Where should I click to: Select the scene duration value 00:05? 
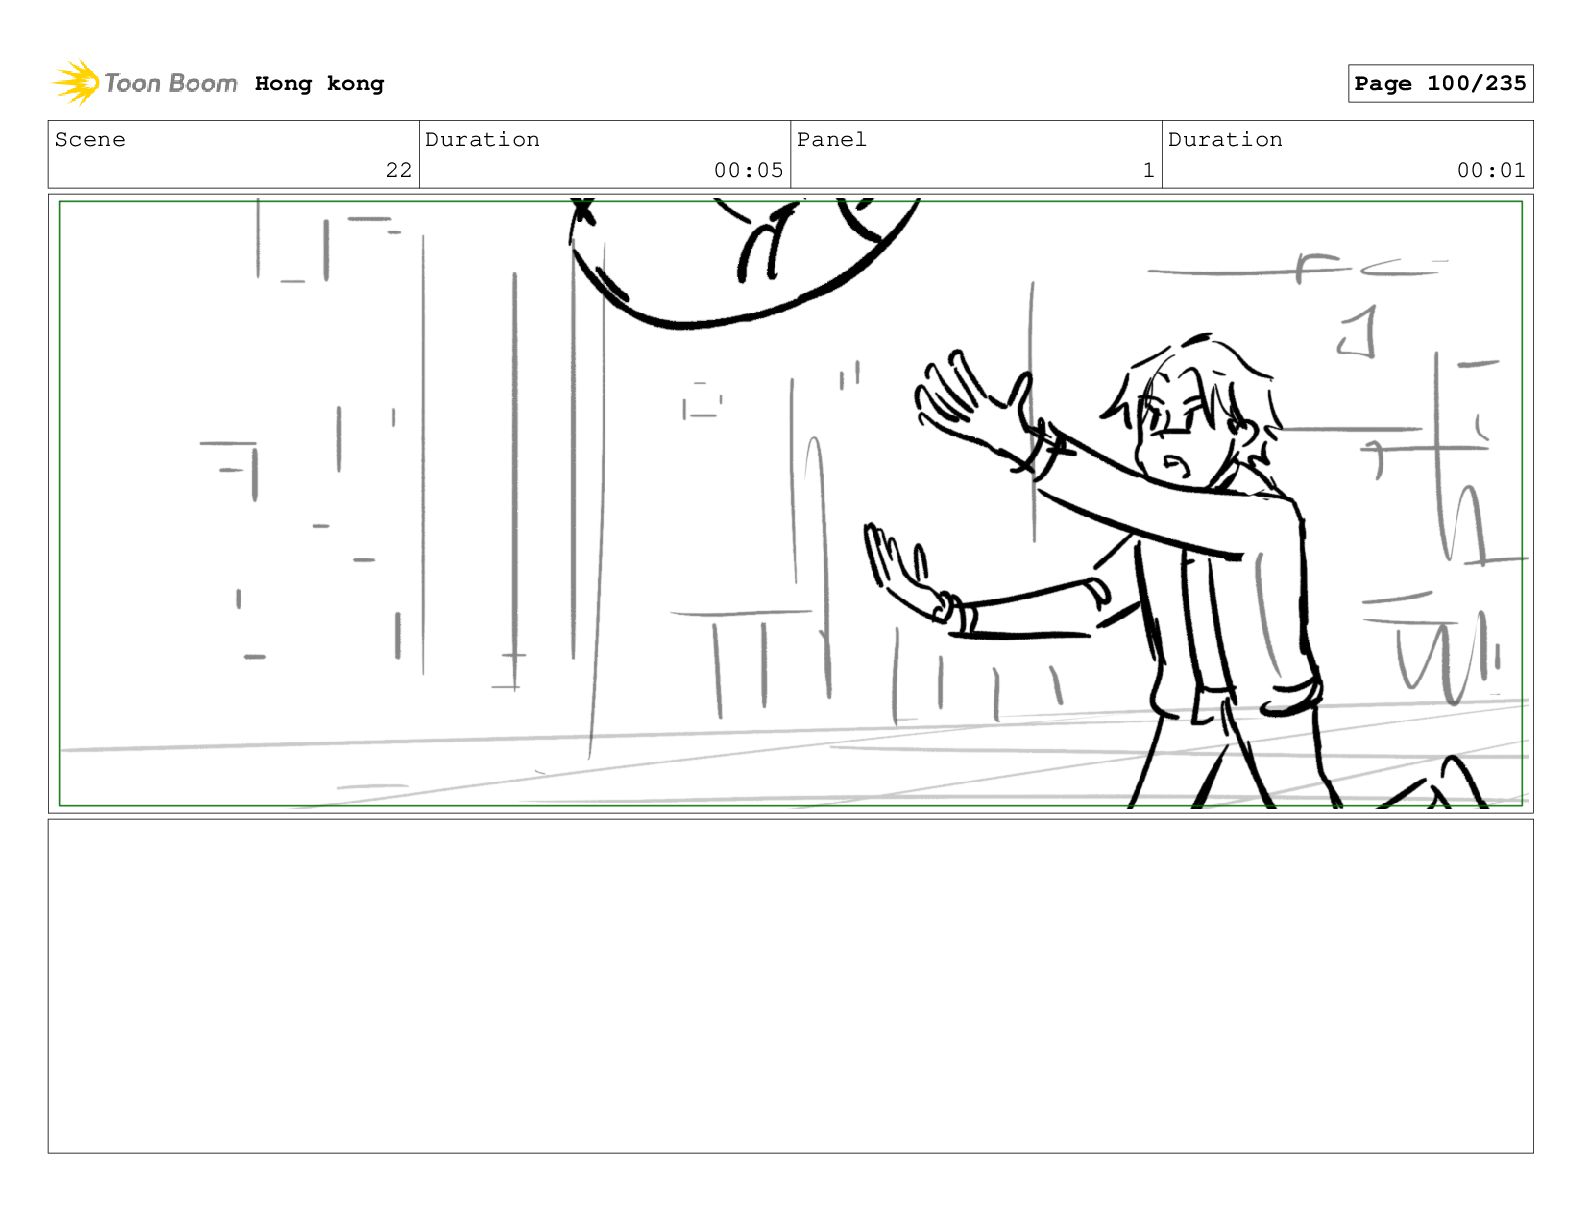748,171
